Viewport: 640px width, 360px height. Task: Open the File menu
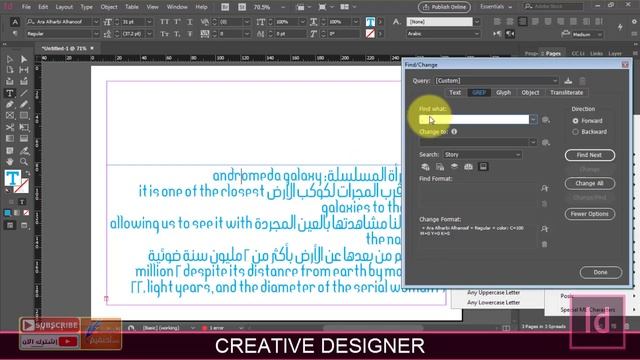26,7
